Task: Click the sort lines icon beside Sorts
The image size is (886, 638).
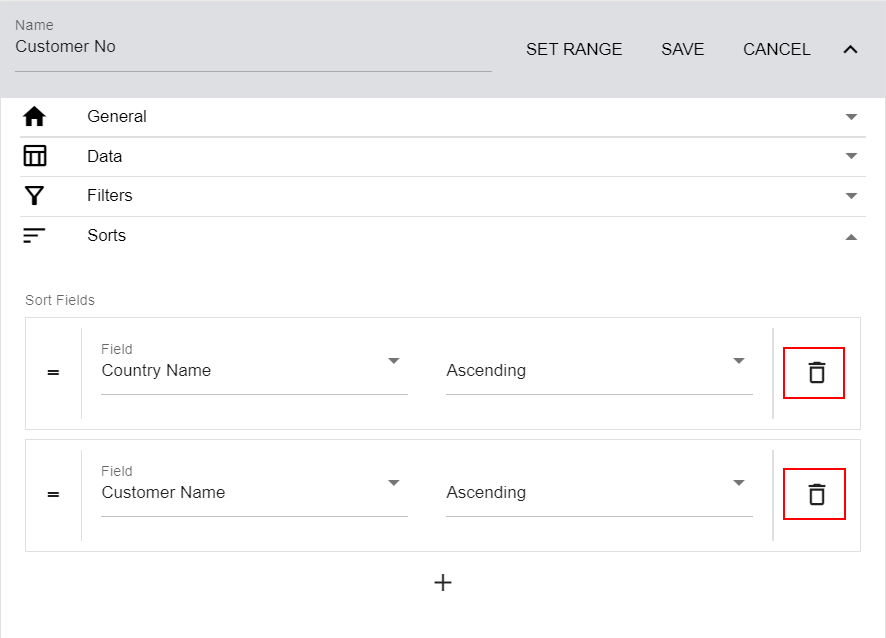Action: pos(33,235)
